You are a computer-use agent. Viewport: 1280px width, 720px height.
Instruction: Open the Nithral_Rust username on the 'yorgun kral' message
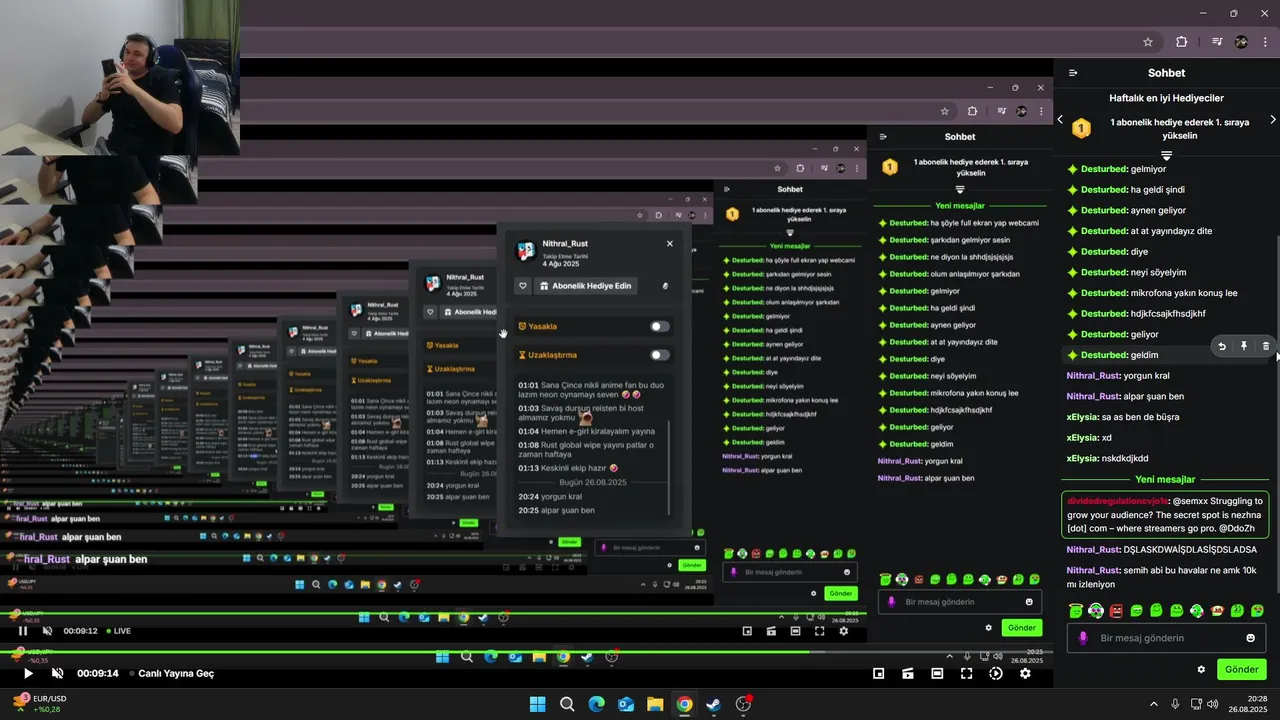click(1093, 376)
